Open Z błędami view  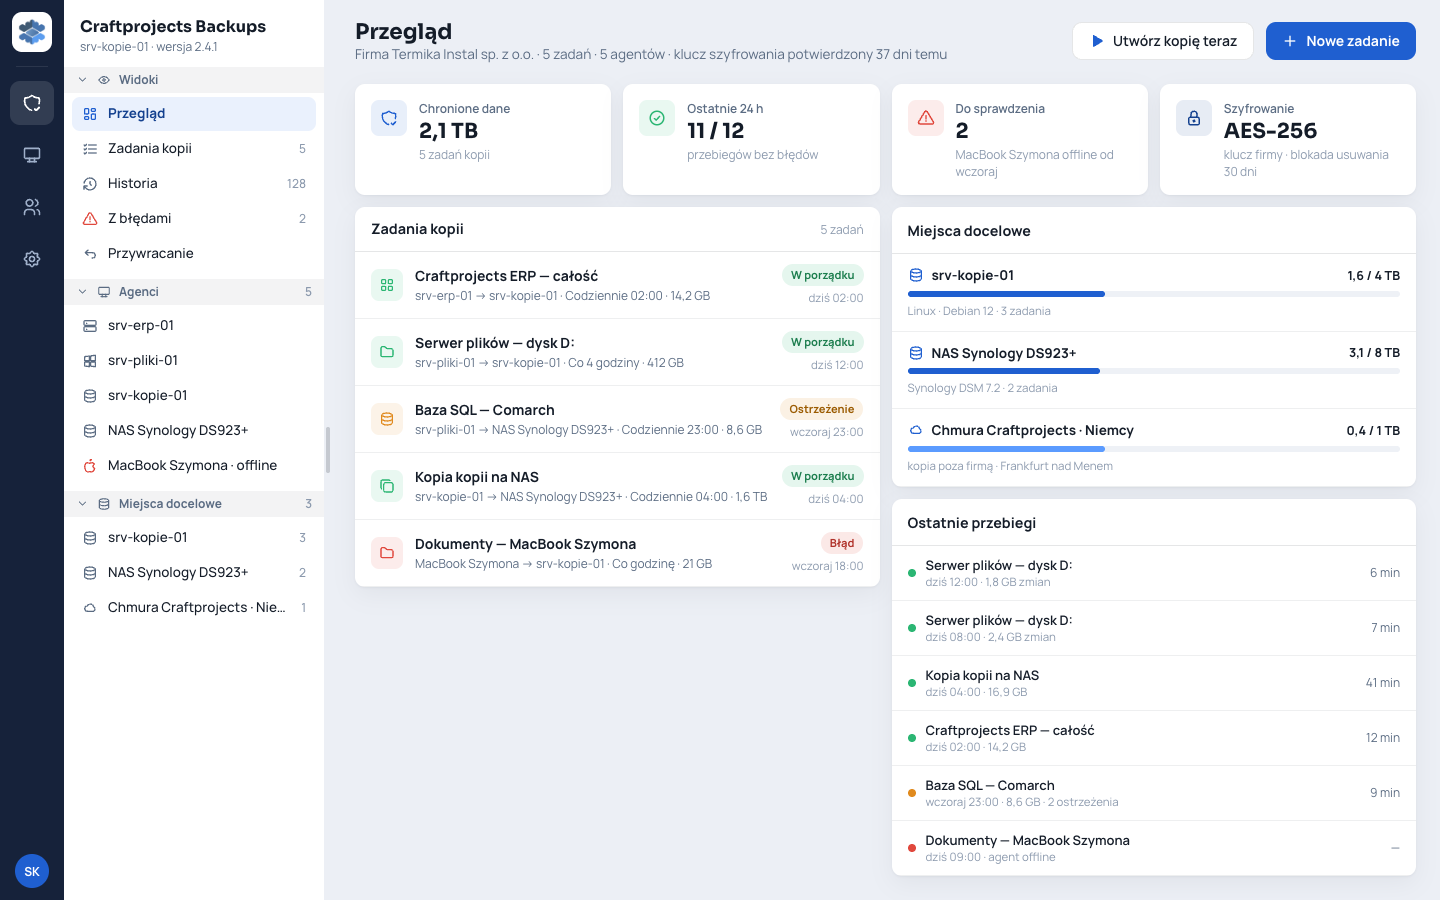[194, 219]
